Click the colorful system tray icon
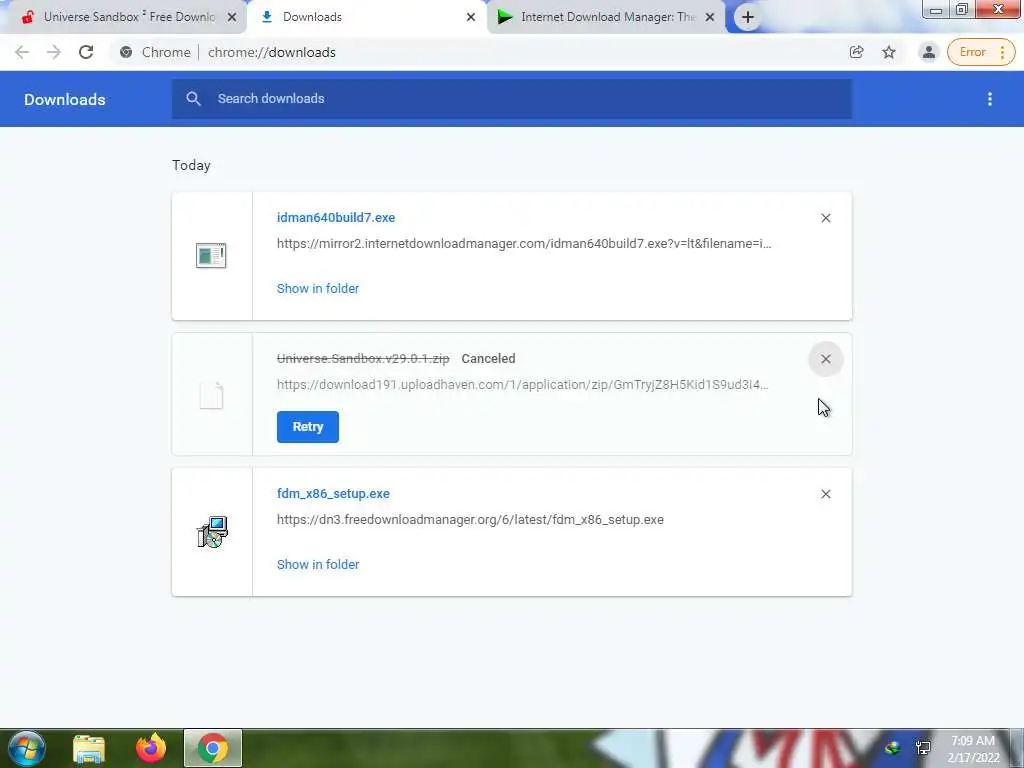 click(x=892, y=748)
